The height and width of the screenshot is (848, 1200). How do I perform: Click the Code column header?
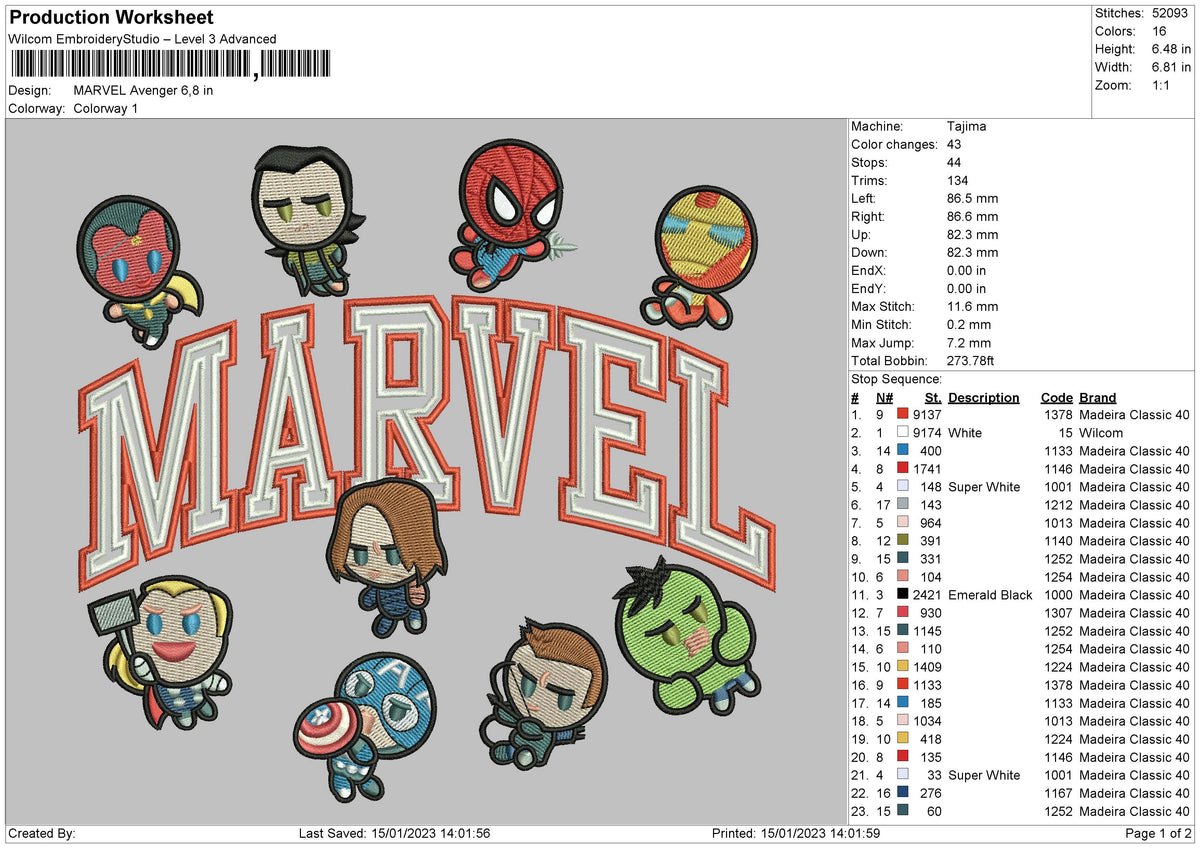tap(1056, 397)
